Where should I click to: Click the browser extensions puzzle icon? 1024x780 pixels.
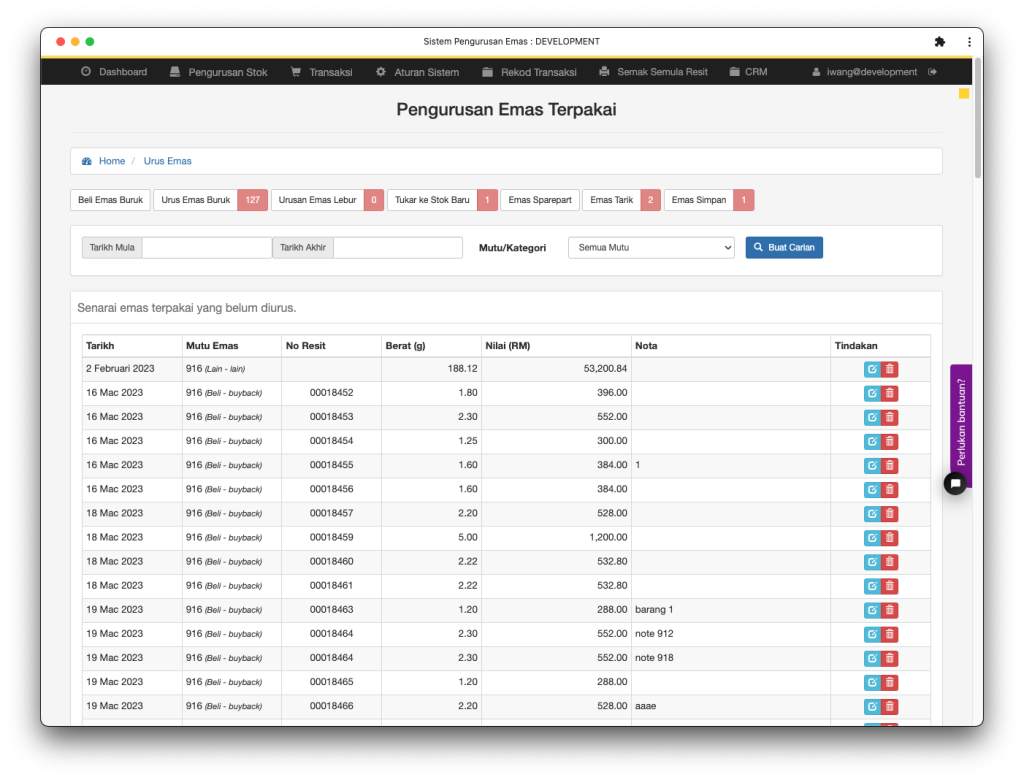coord(939,42)
